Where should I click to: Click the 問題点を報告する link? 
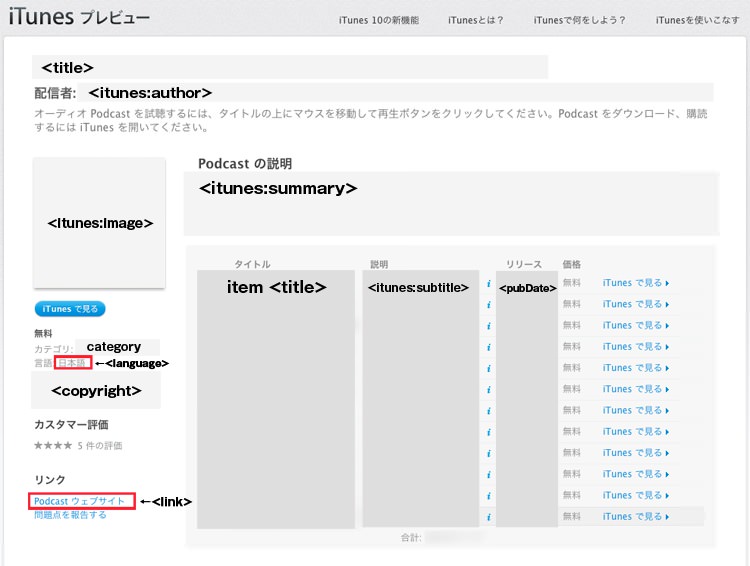pos(70,515)
